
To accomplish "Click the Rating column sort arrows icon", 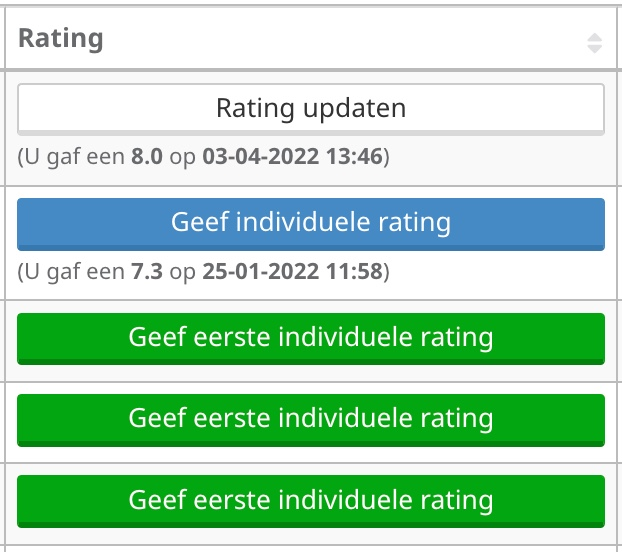I will [x=595, y=43].
